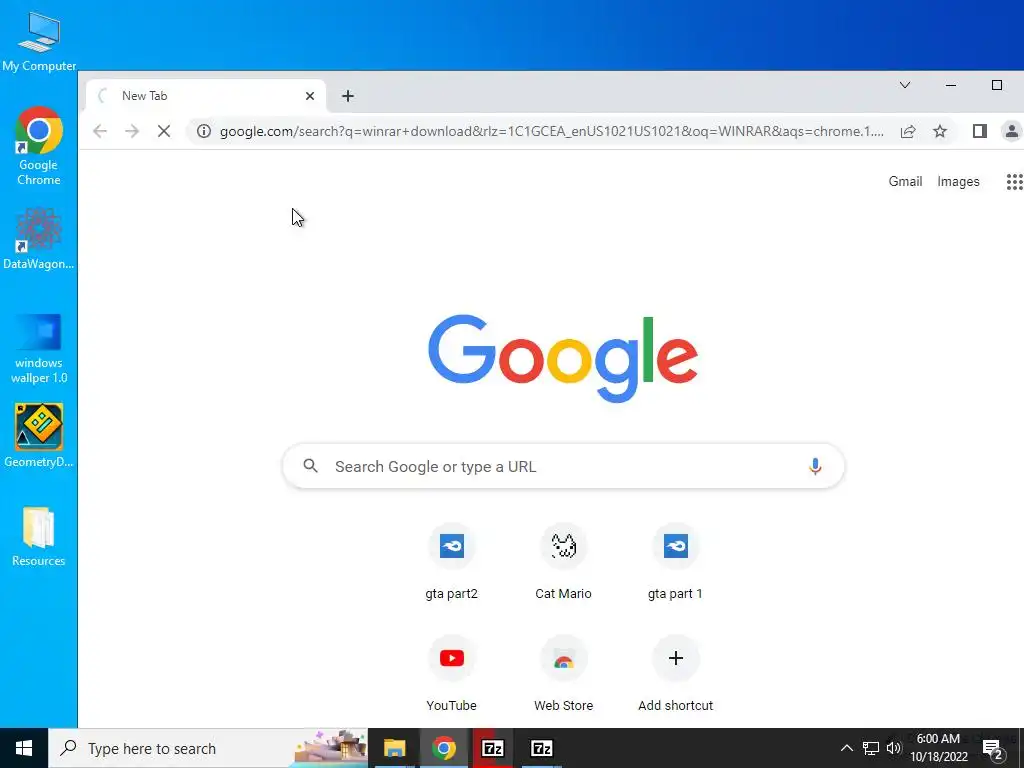Maximize the Chrome window
The height and width of the screenshot is (768, 1024).
(997, 85)
